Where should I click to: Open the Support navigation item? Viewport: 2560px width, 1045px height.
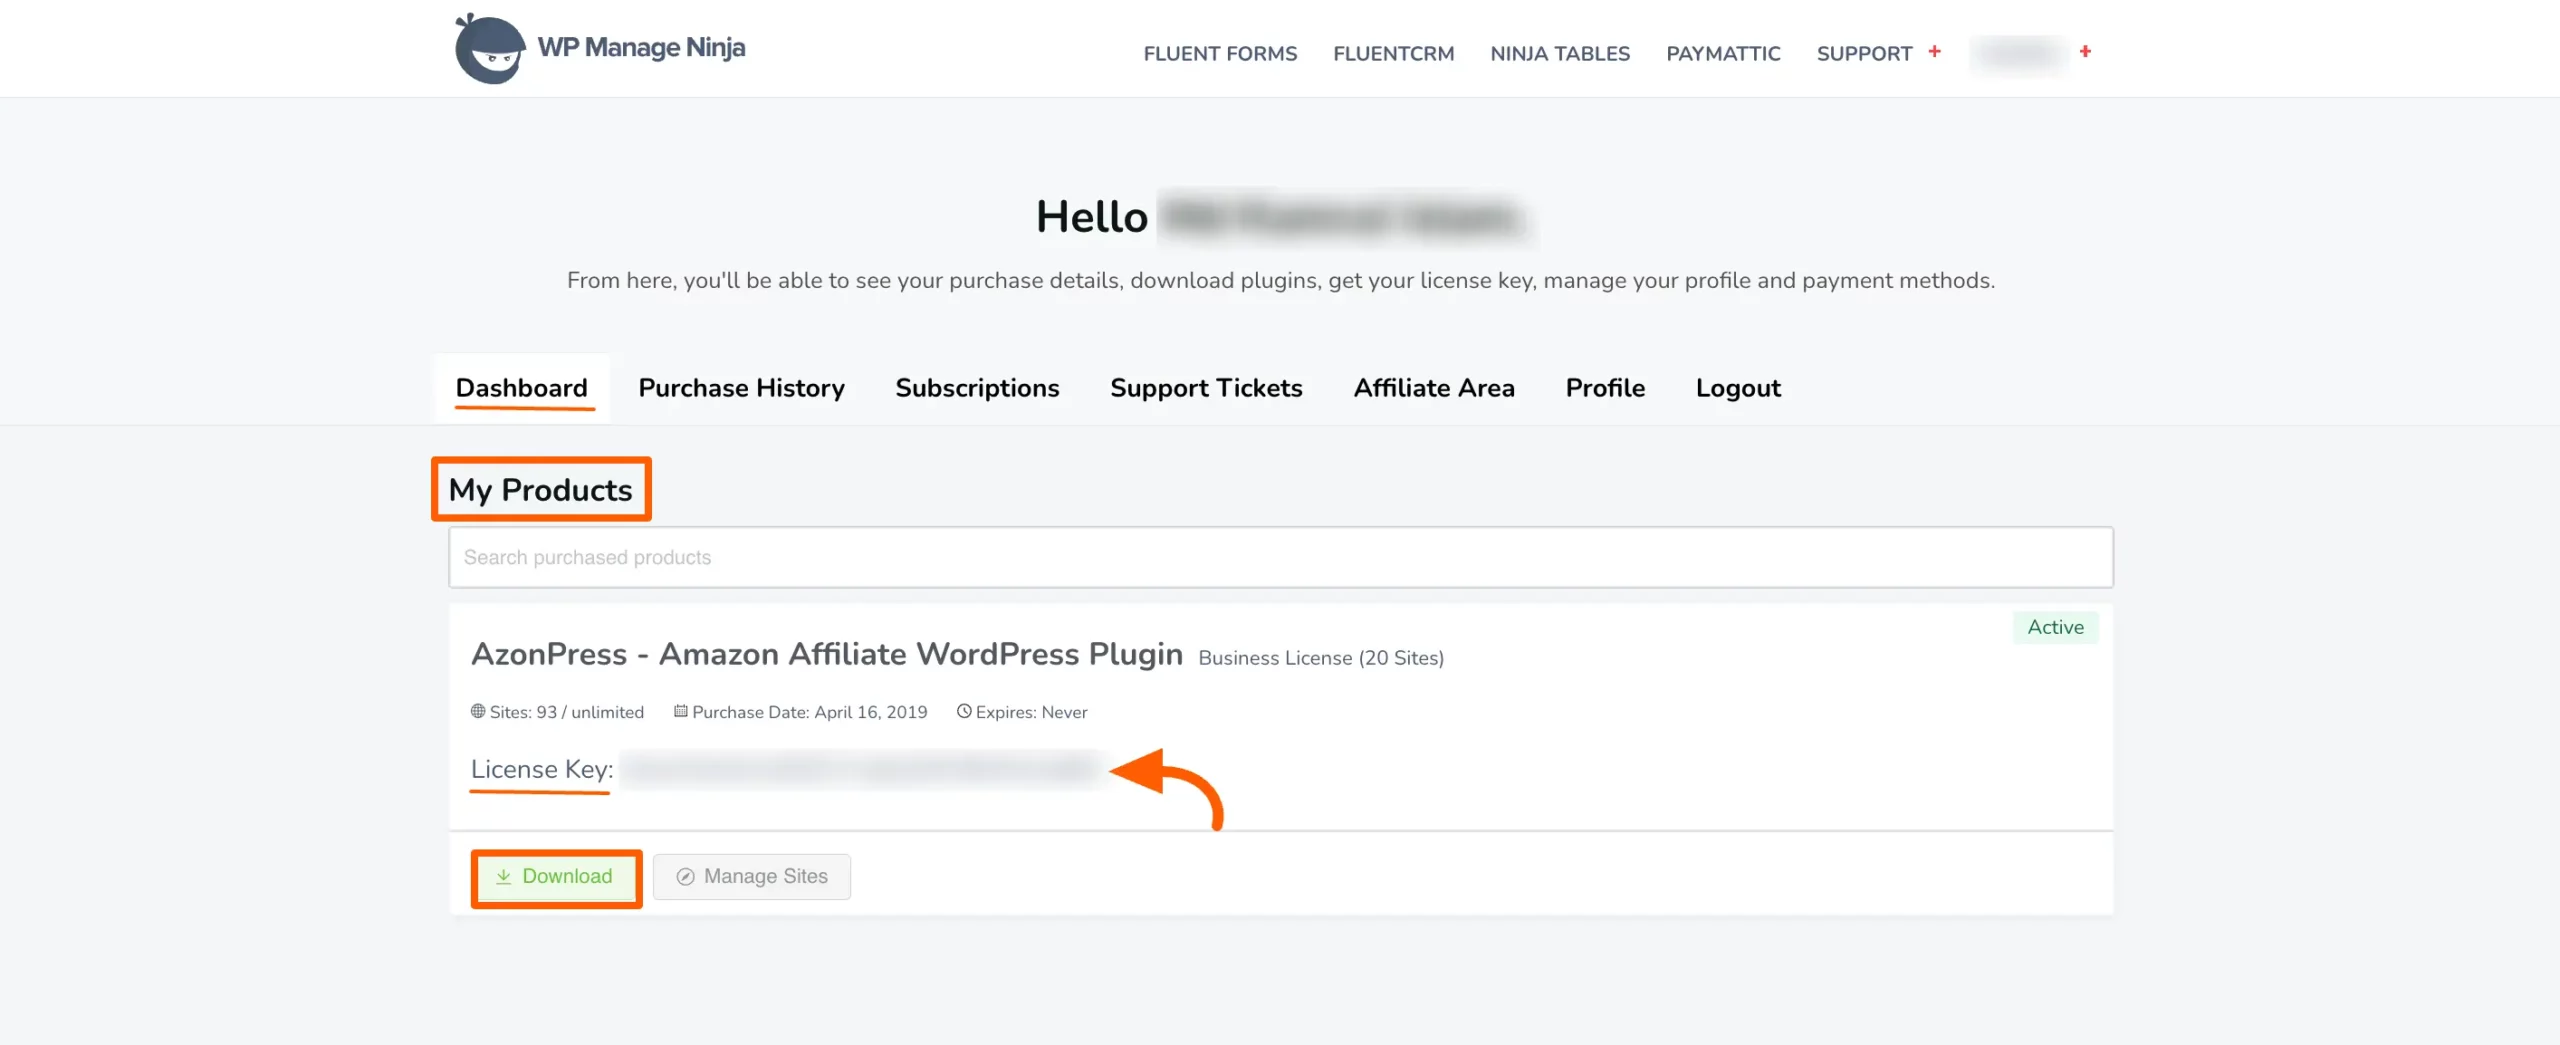coord(1863,54)
